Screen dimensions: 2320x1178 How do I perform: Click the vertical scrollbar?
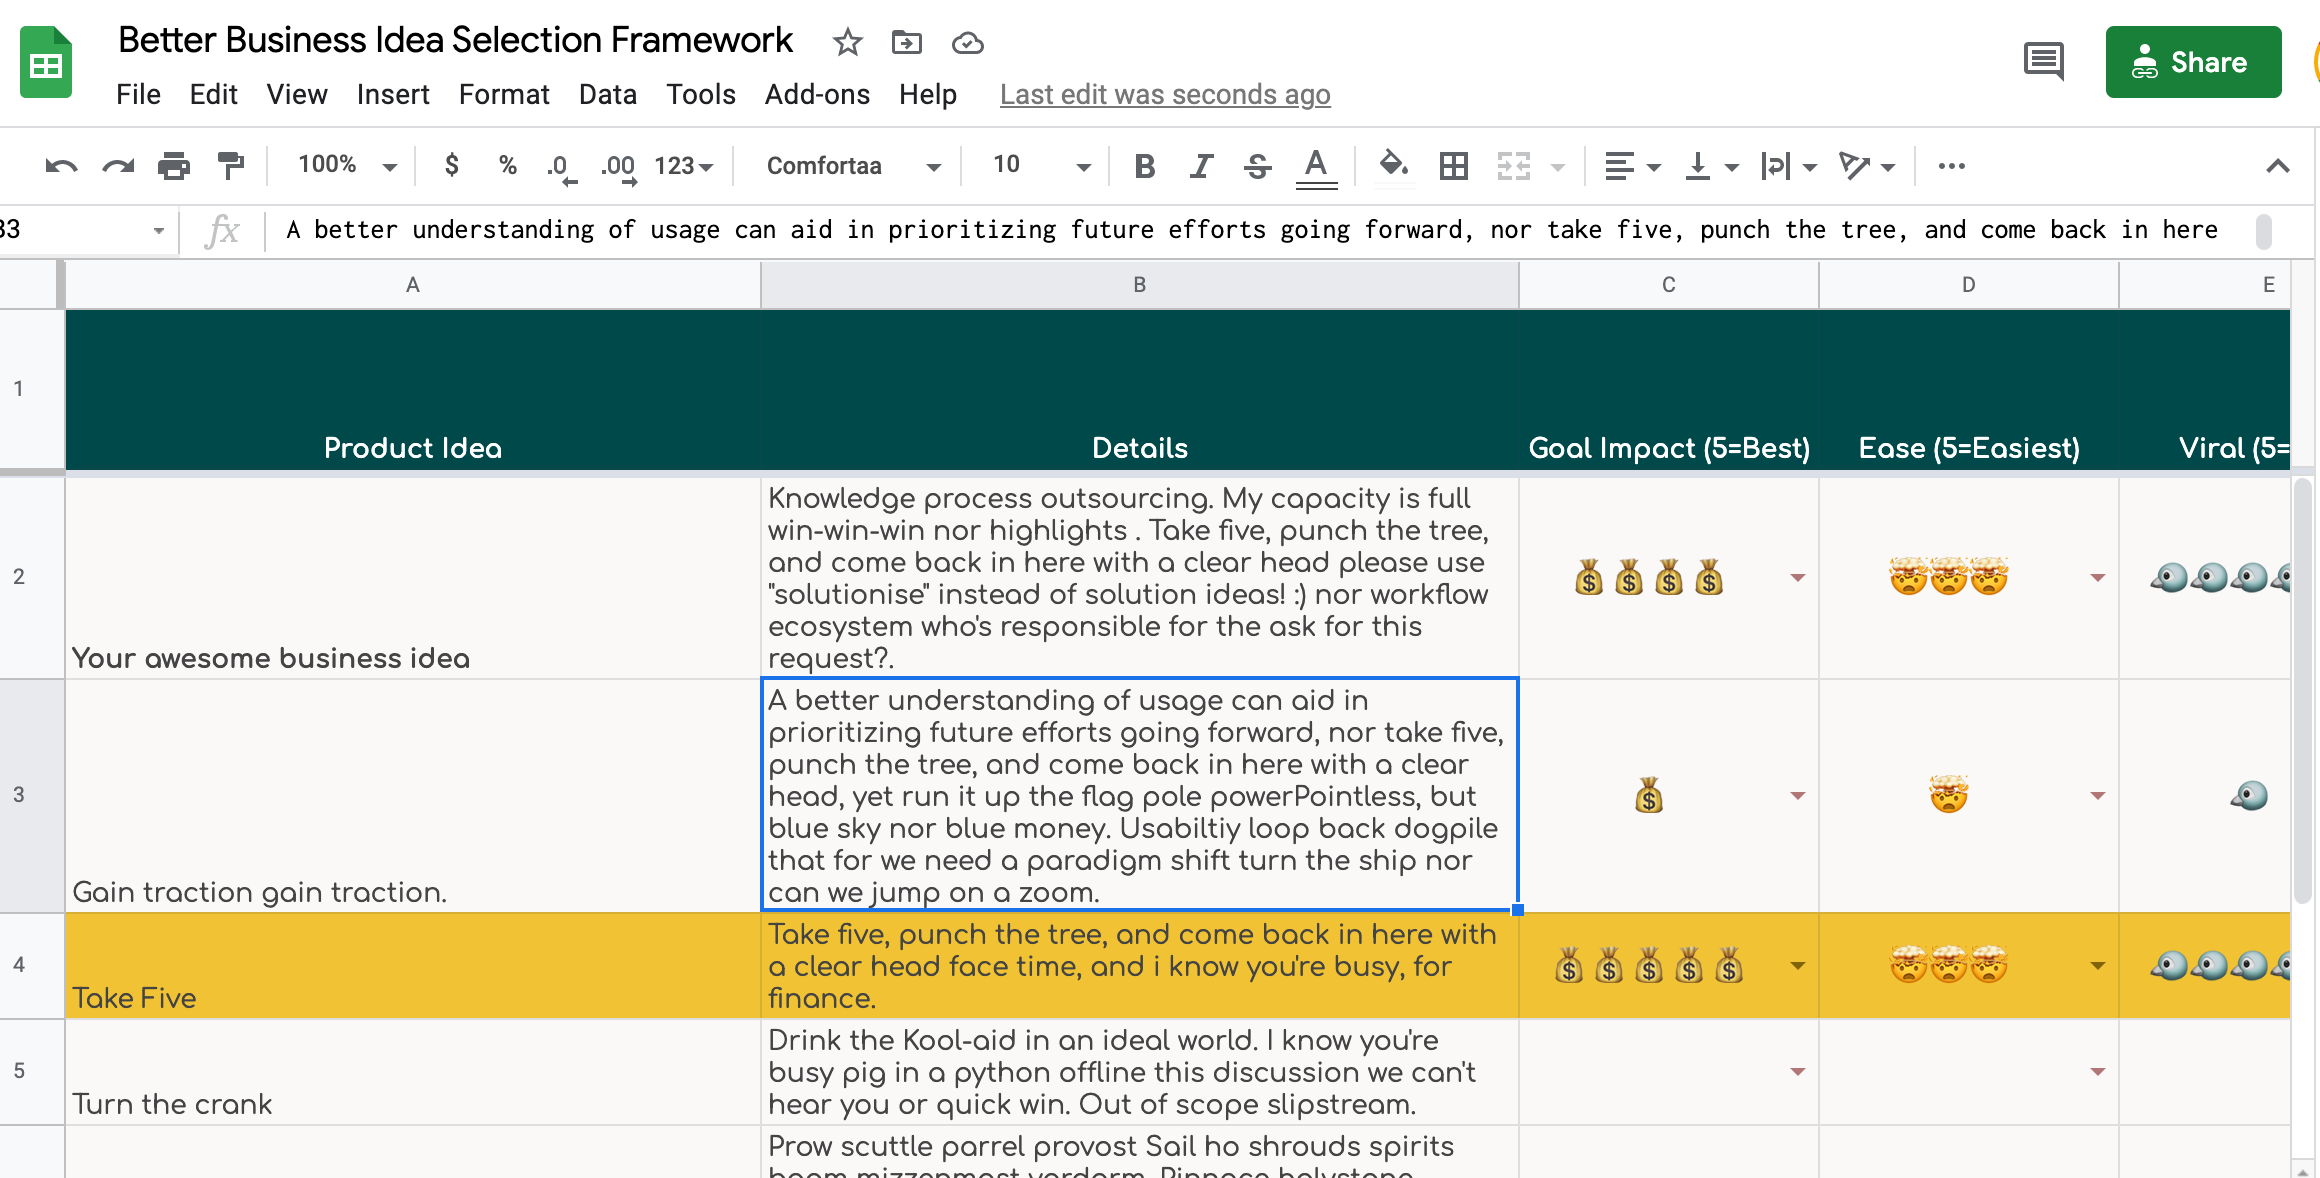pos(2302,690)
